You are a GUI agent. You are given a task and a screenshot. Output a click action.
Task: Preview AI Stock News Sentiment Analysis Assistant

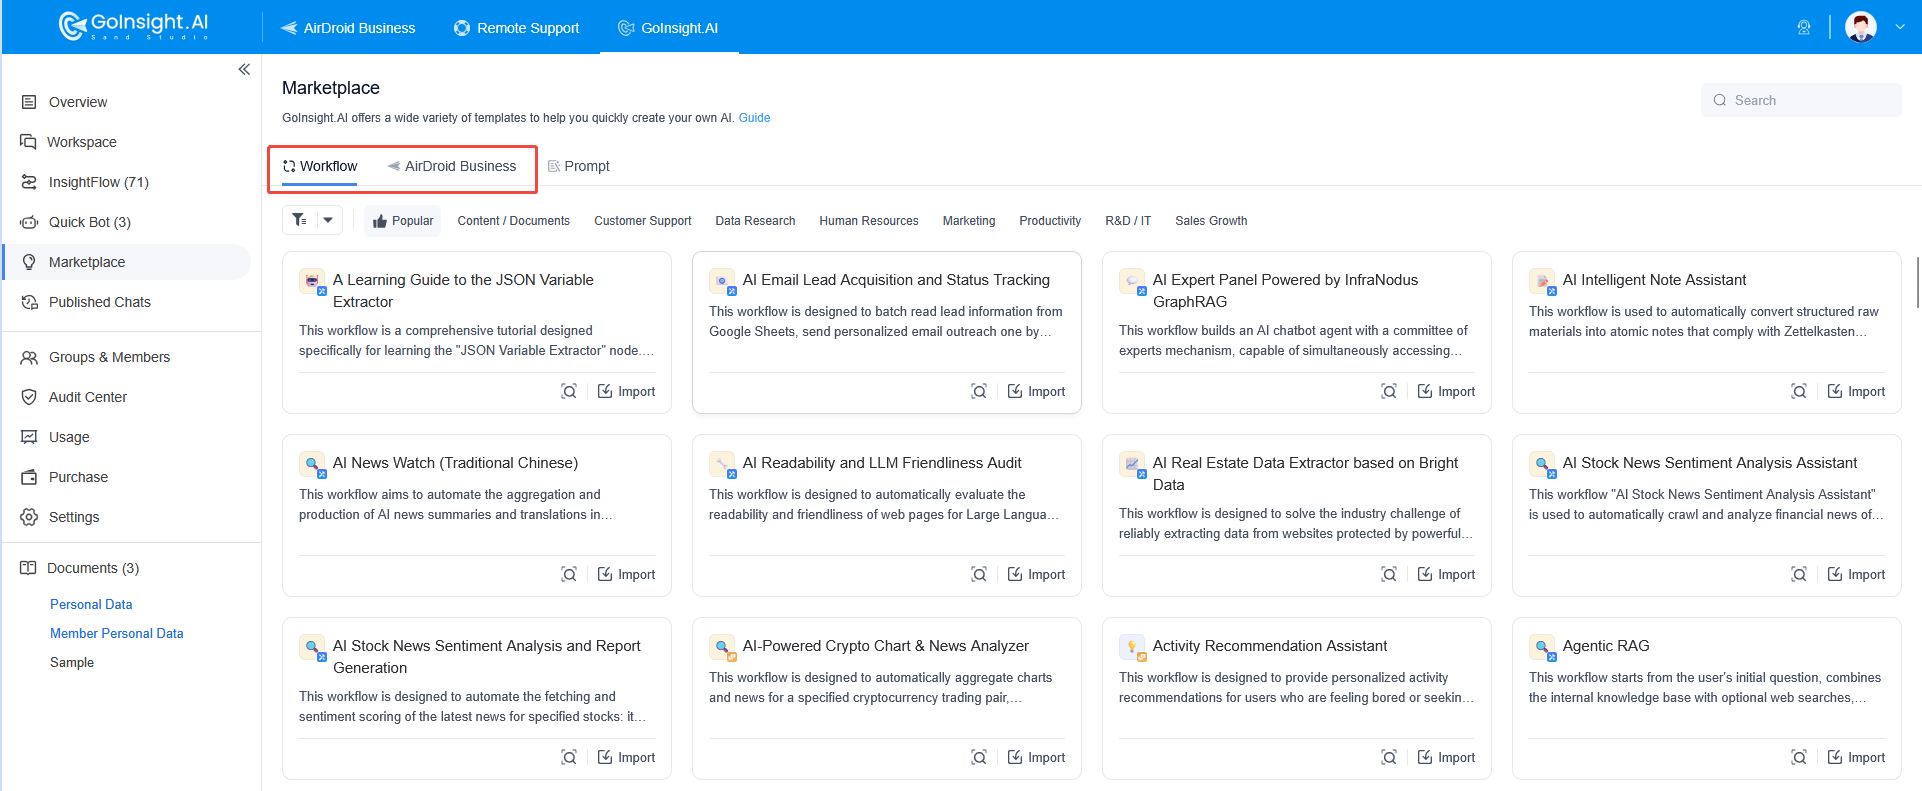click(x=1799, y=574)
